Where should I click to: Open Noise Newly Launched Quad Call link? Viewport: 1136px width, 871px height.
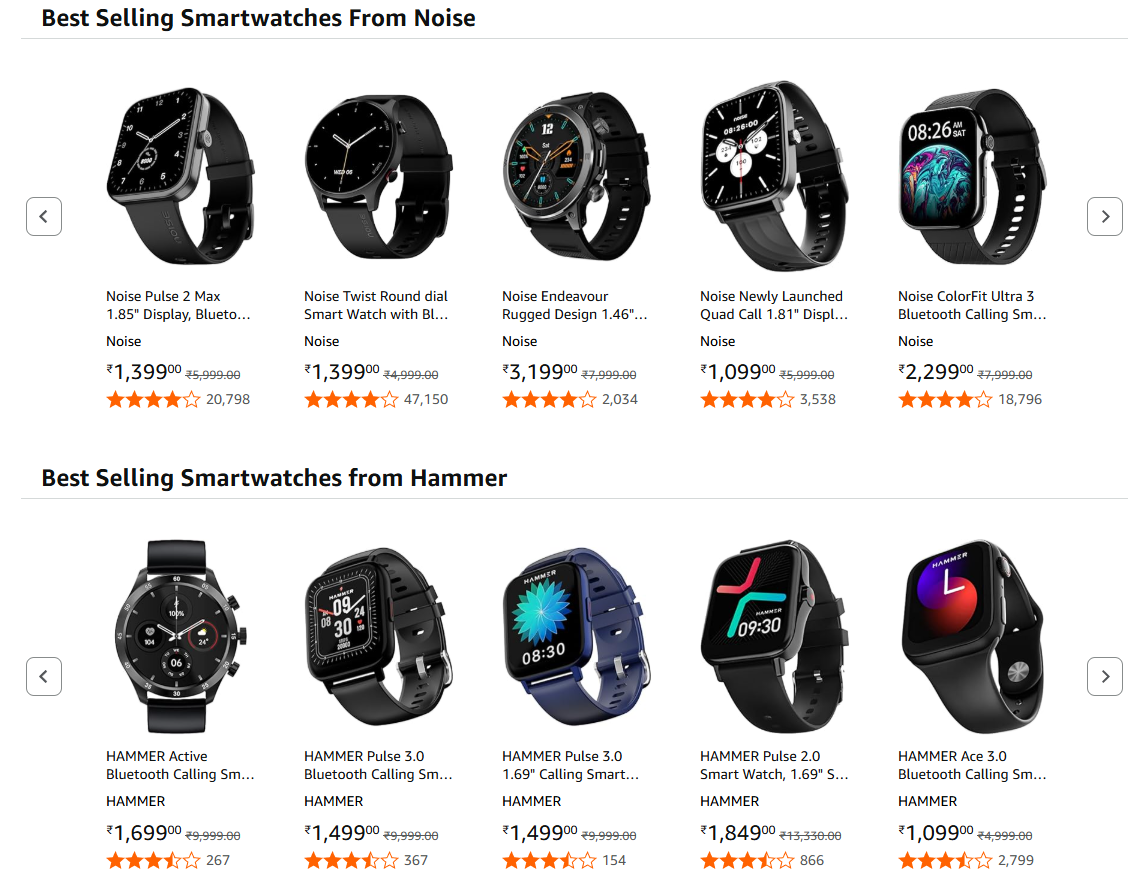coord(774,305)
